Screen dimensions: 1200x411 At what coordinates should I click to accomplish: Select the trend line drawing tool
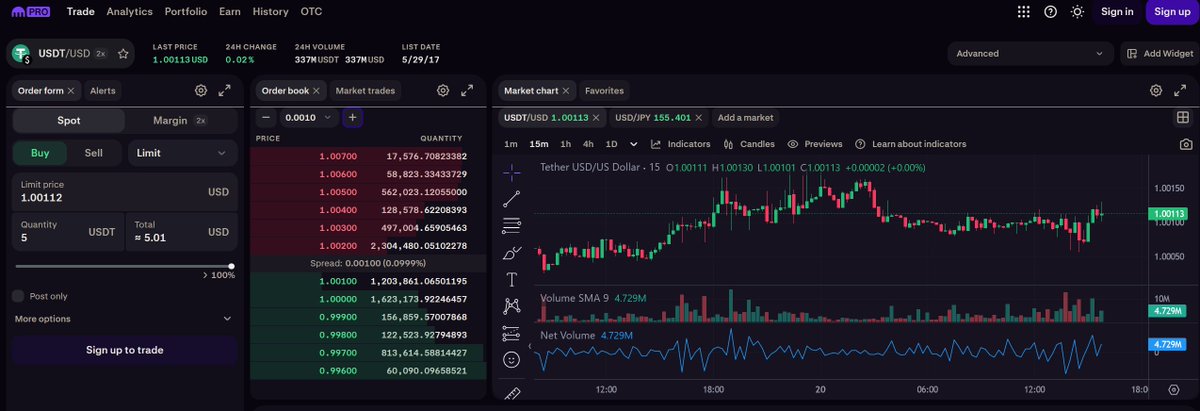pyautogui.click(x=512, y=198)
